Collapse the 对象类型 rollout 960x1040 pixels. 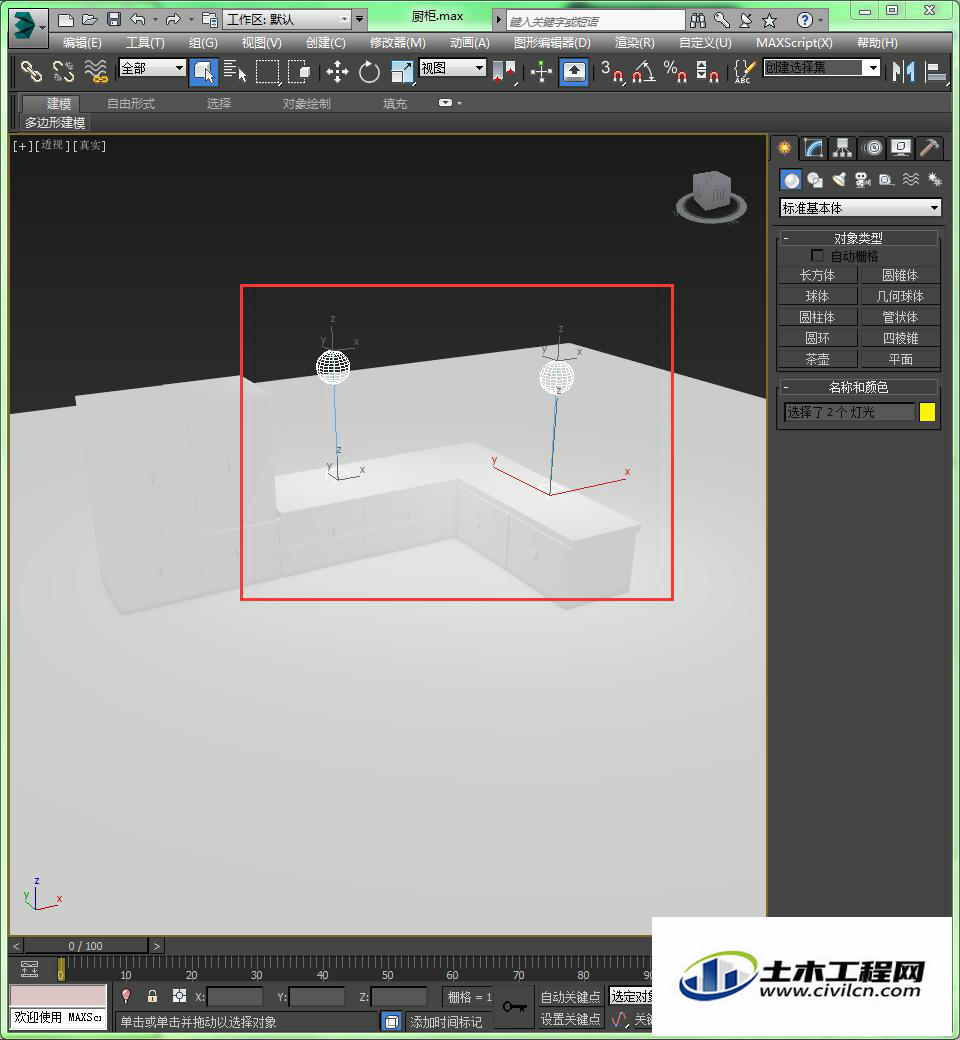[858, 237]
